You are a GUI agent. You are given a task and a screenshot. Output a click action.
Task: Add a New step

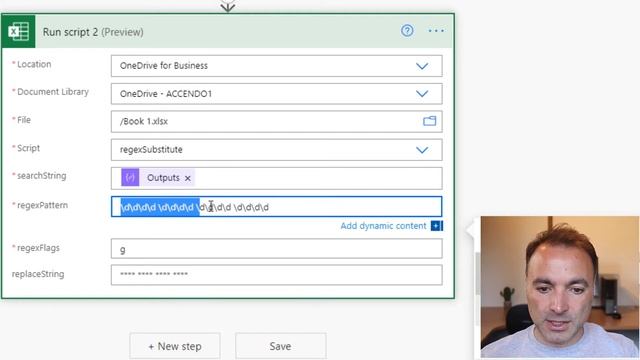pos(175,346)
